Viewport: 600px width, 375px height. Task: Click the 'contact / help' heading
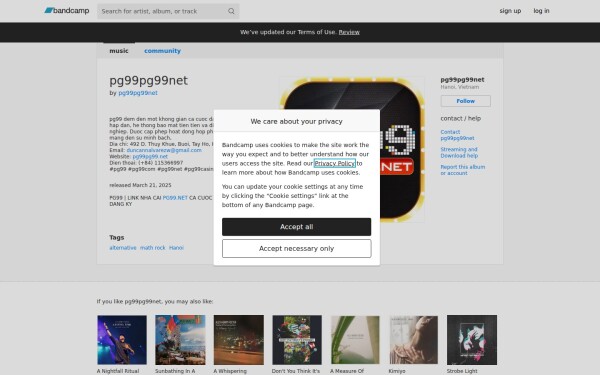tap(461, 118)
